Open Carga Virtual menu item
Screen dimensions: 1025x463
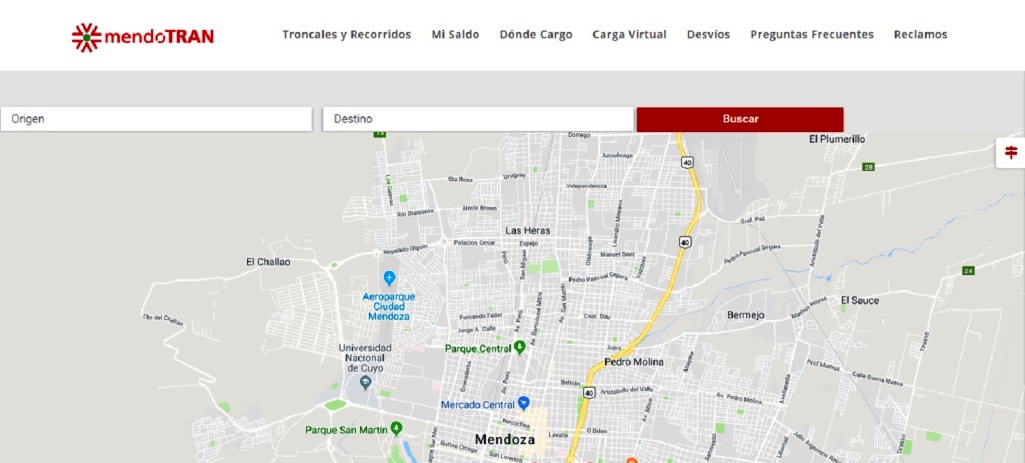(630, 35)
